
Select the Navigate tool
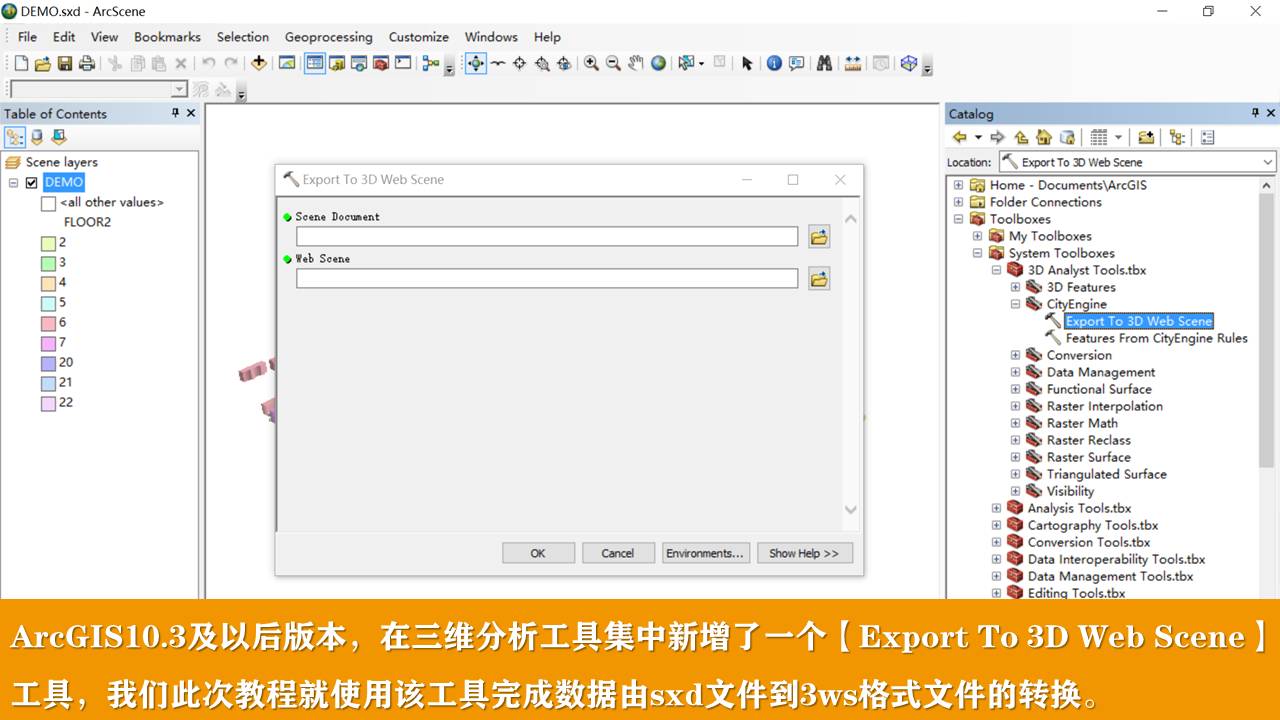click(475, 63)
